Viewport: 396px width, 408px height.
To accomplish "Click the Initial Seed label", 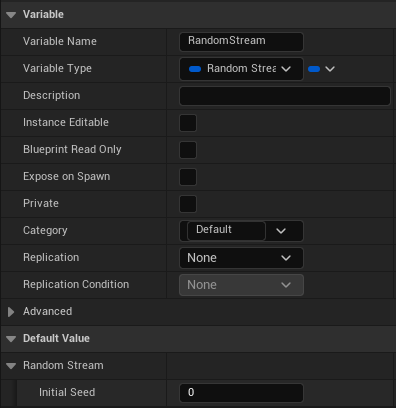I will (x=67, y=392).
